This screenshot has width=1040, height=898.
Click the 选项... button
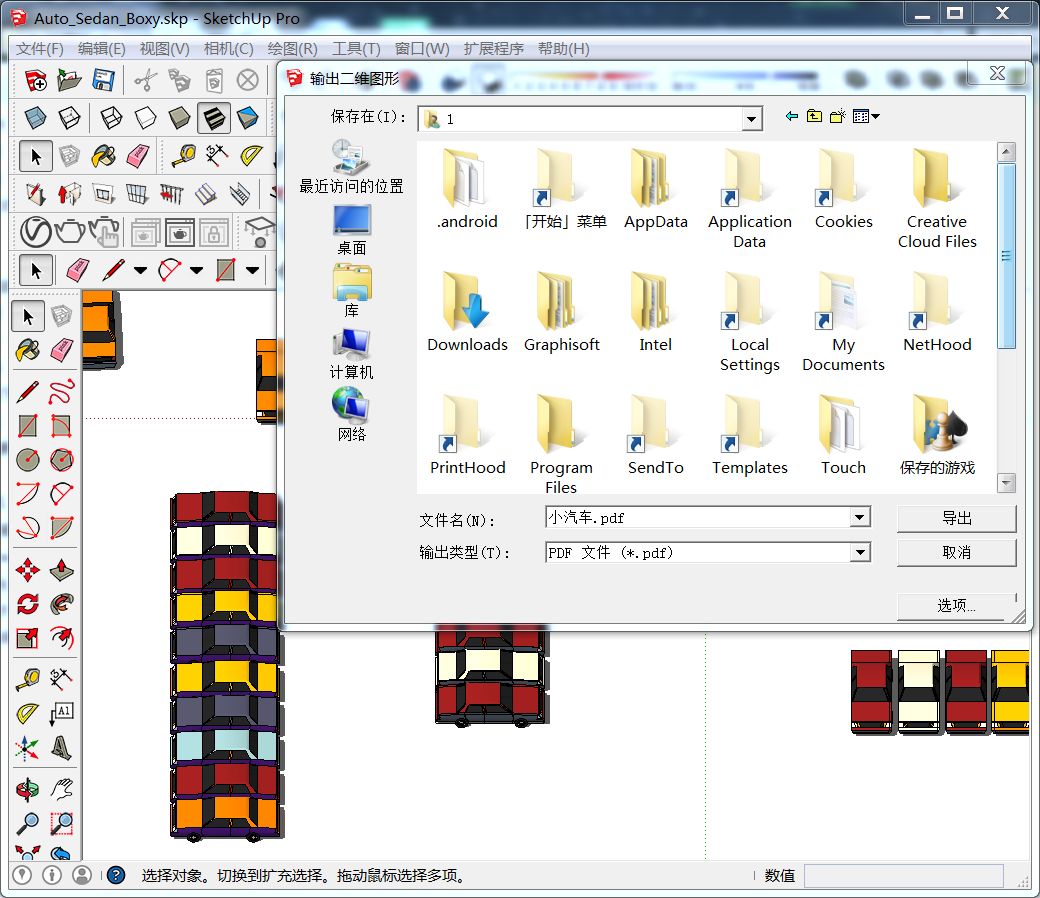click(956, 605)
